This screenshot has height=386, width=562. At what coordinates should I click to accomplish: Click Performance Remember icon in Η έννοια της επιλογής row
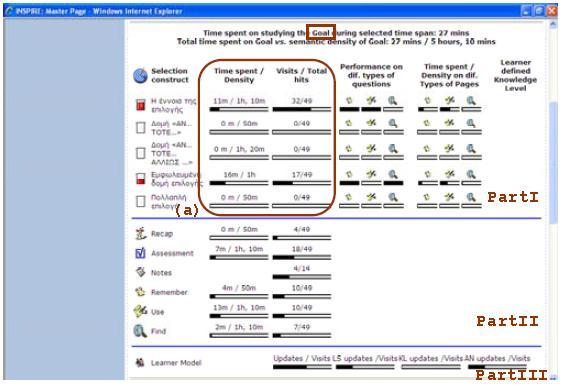click(x=349, y=101)
